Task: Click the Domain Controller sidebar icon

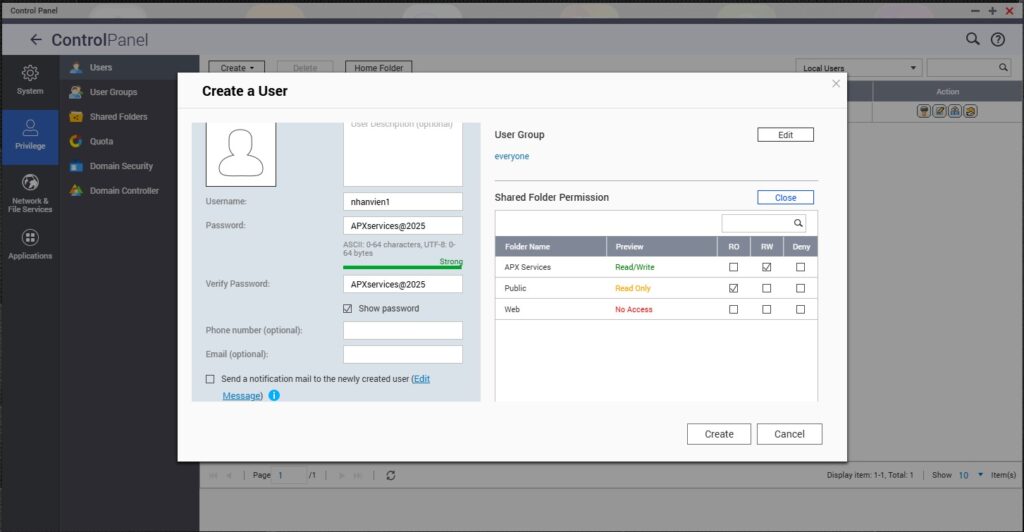Action: click(x=76, y=191)
